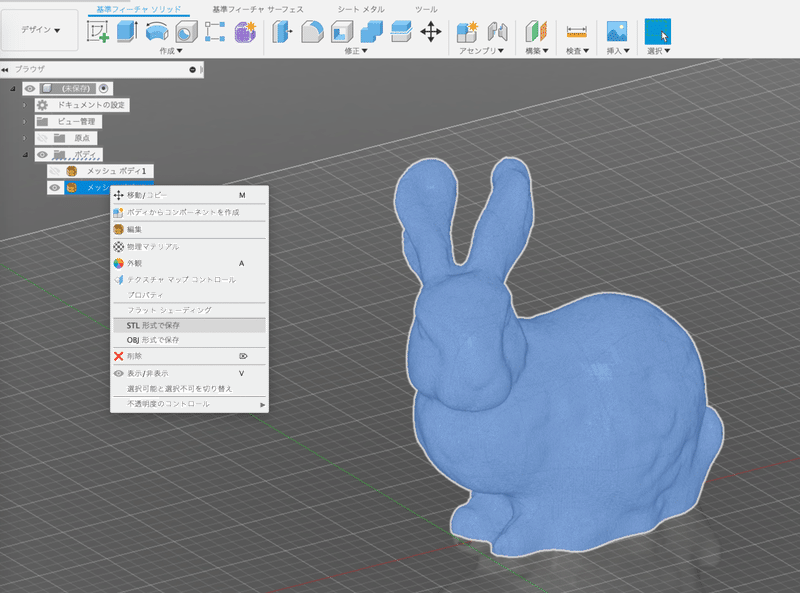Open the デザイン workspace dropdown
Image resolution: width=800 pixels, height=593 pixels.
[41, 30]
